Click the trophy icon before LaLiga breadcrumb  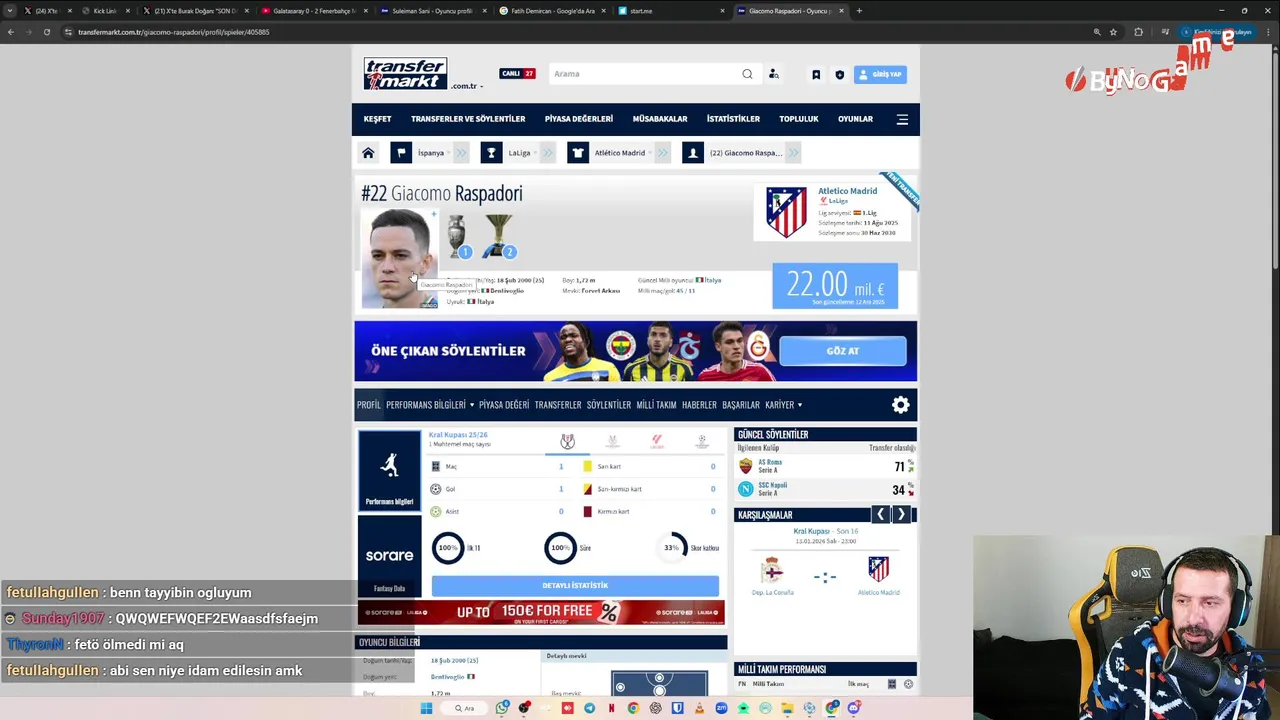click(491, 153)
